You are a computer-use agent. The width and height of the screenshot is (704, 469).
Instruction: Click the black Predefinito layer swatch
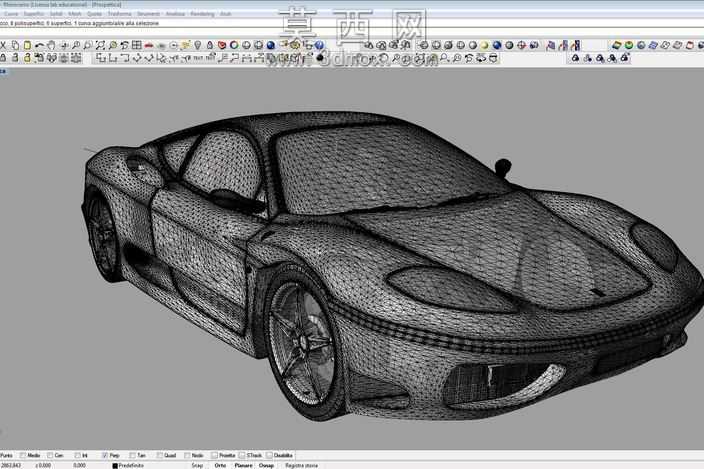115,466
